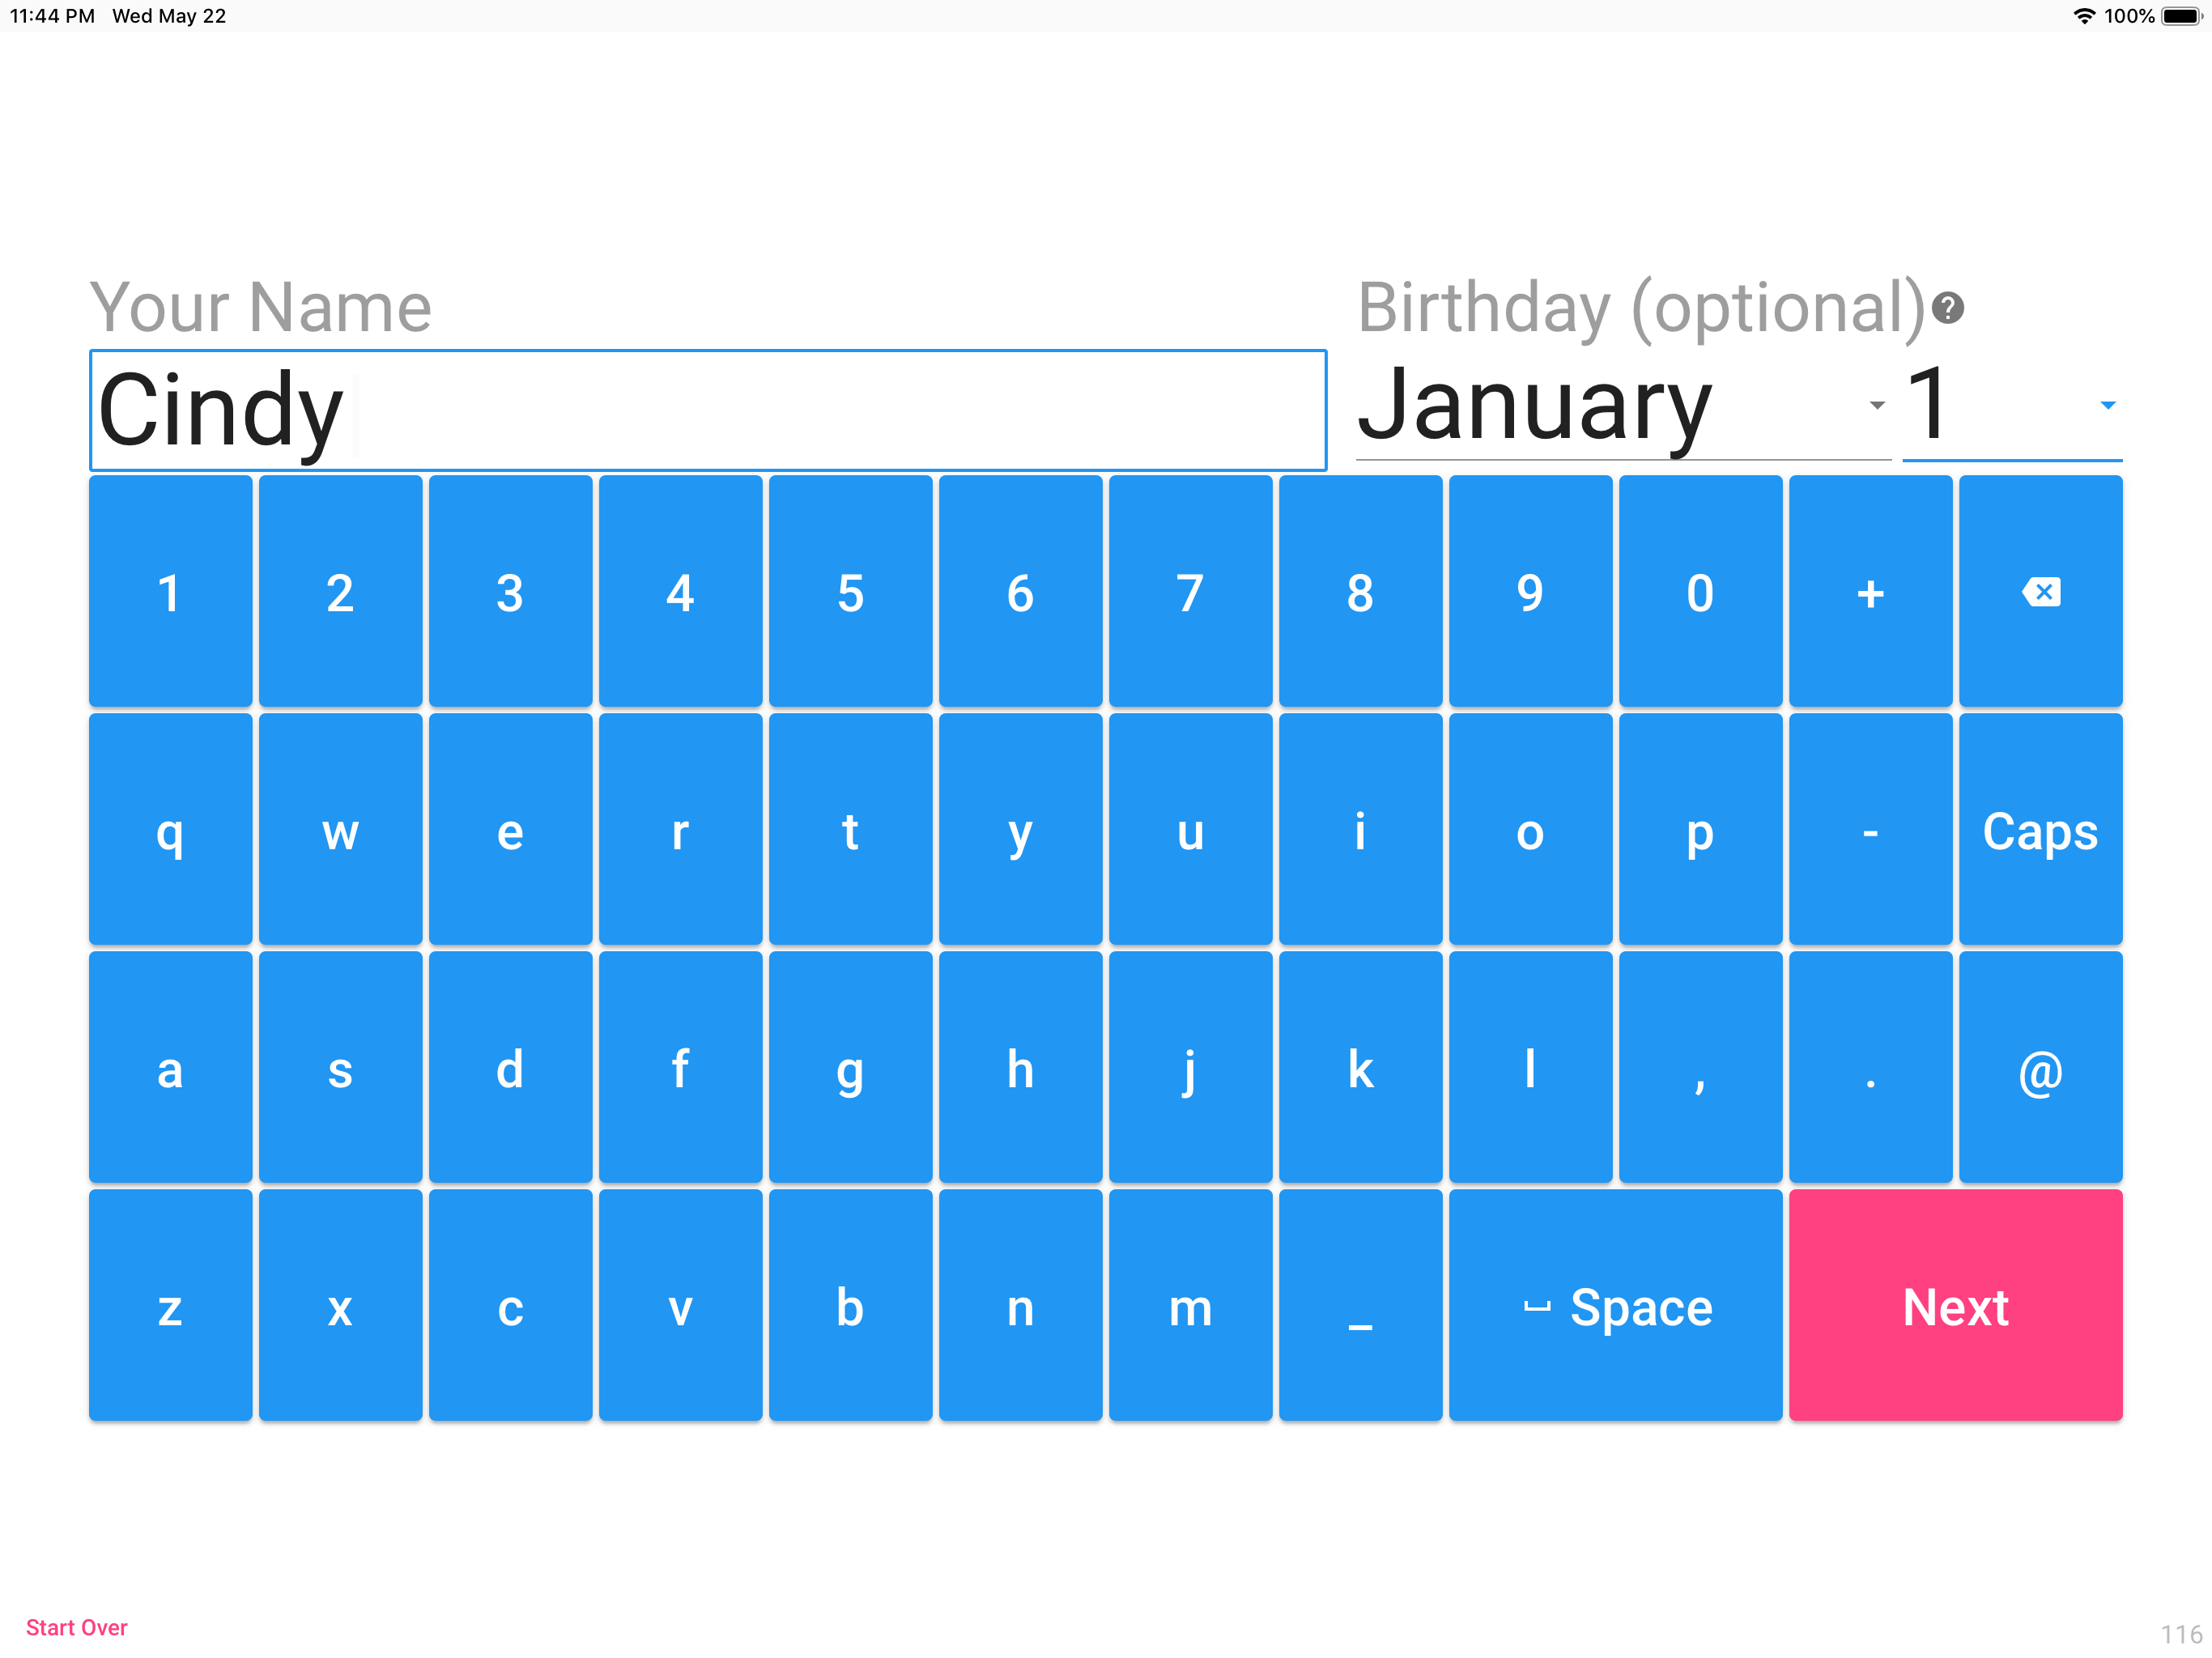Tap the hyphen key
Screen dimensions: 2212x1658
tap(1870, 830)
